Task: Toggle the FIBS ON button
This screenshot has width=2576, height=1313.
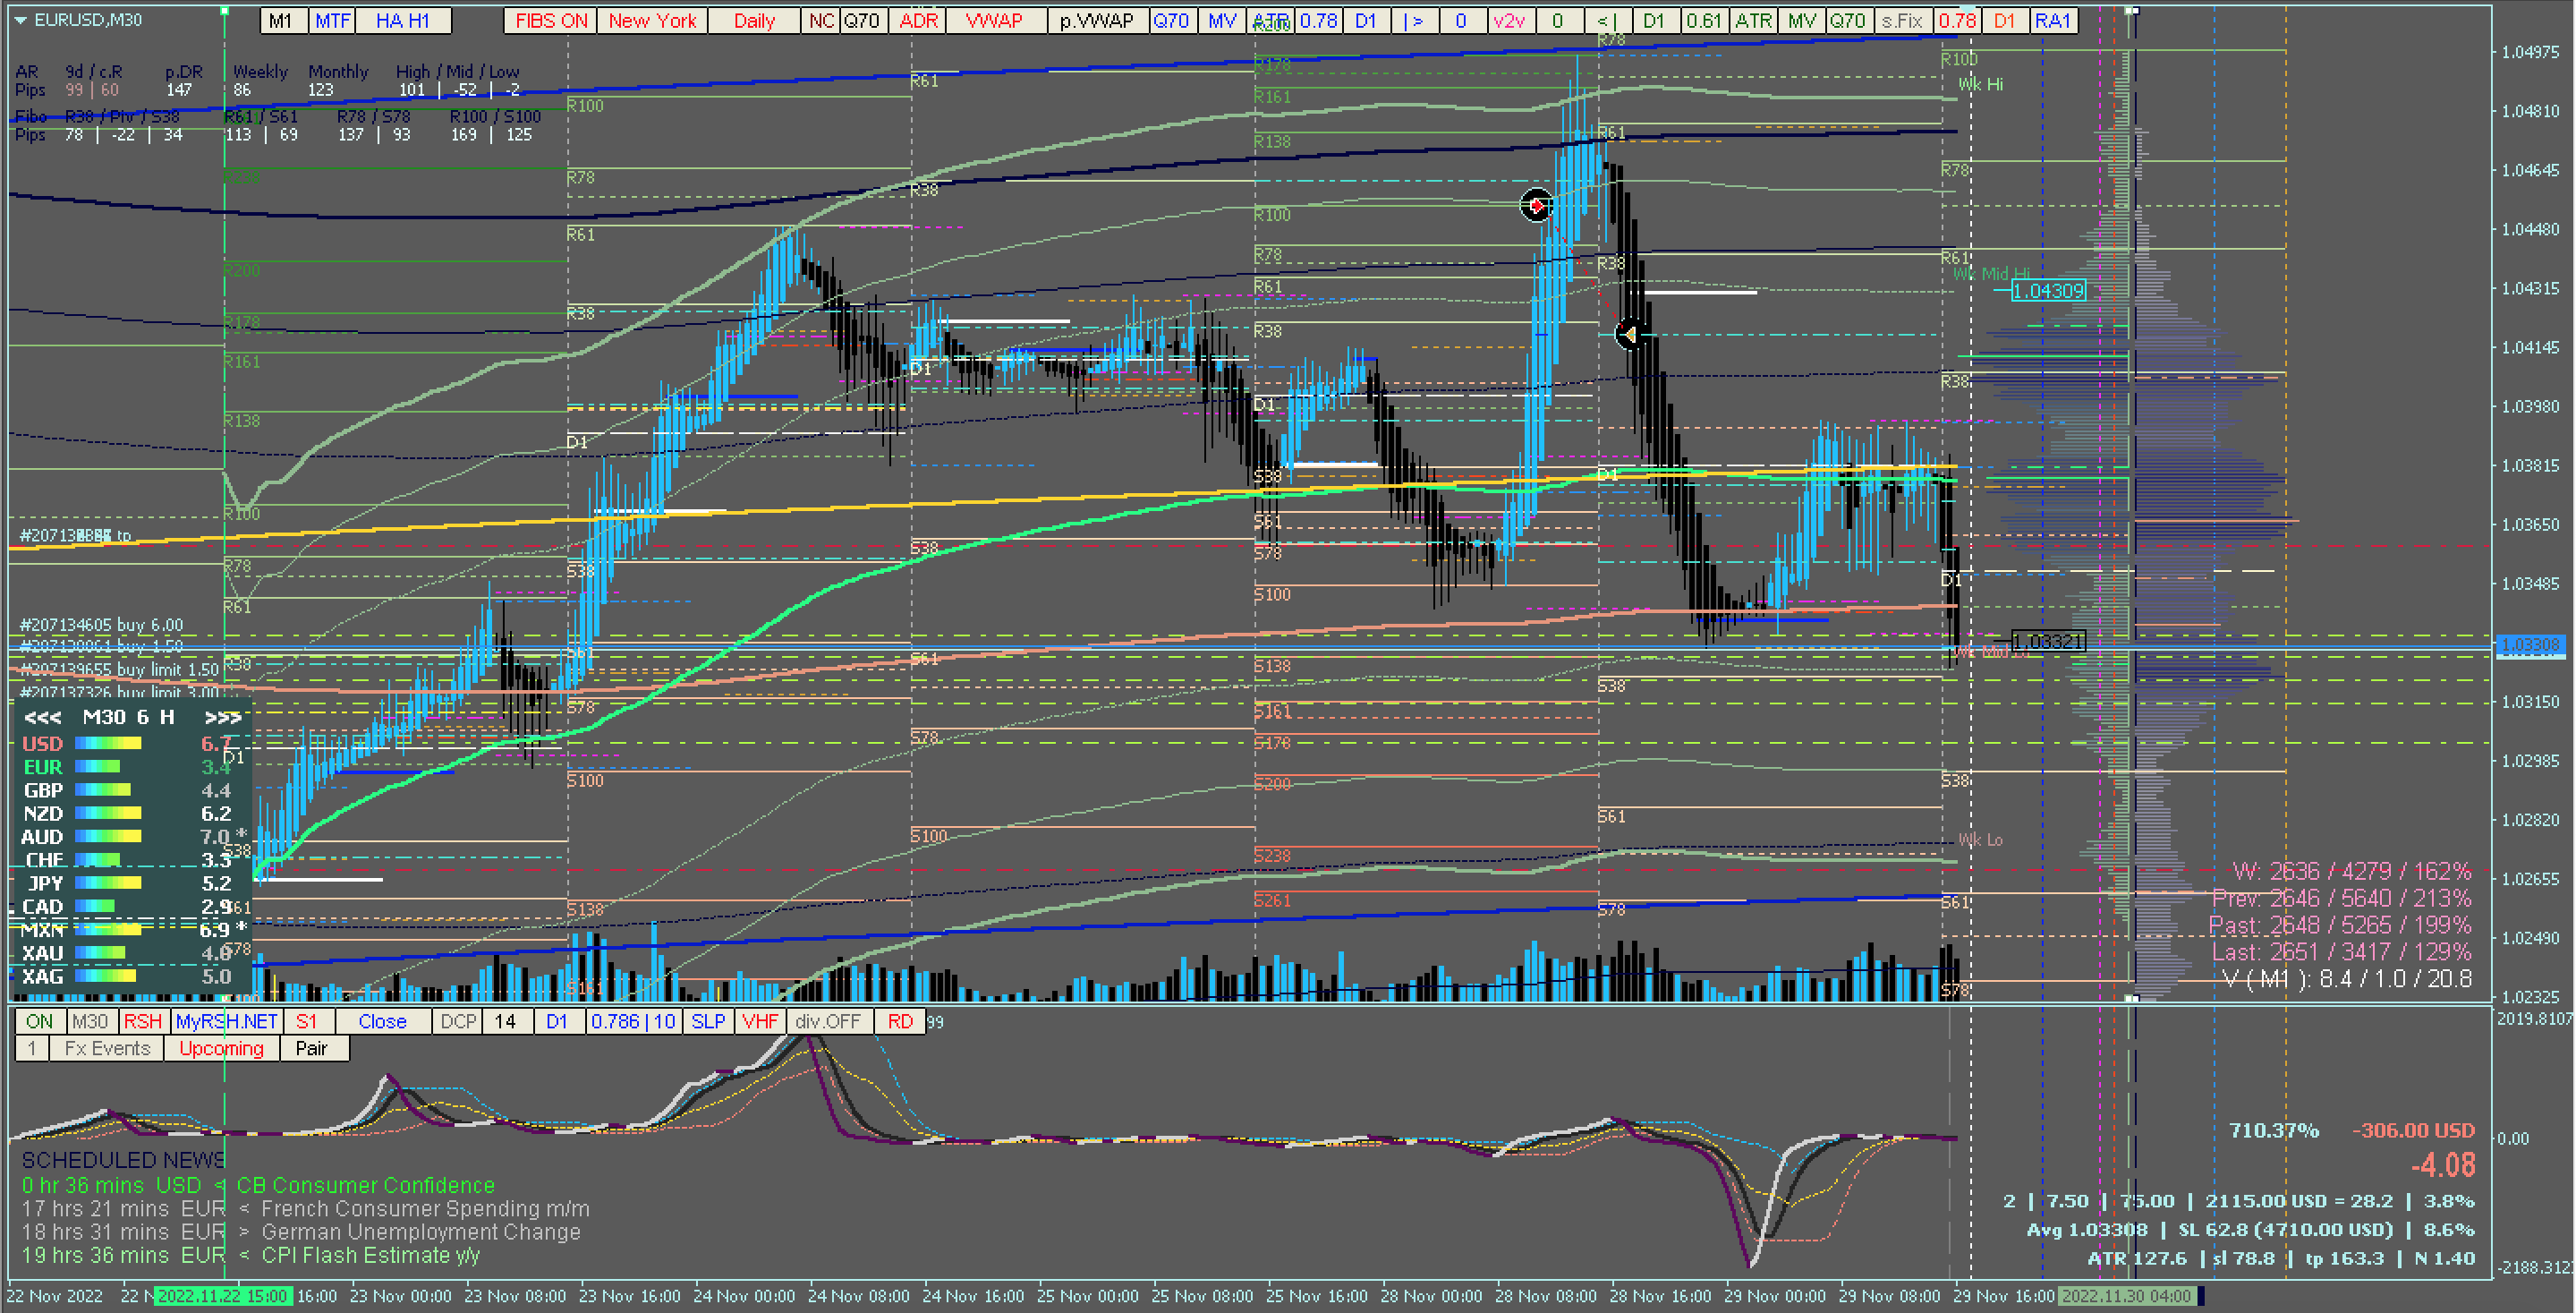Action: coord(550,20)
